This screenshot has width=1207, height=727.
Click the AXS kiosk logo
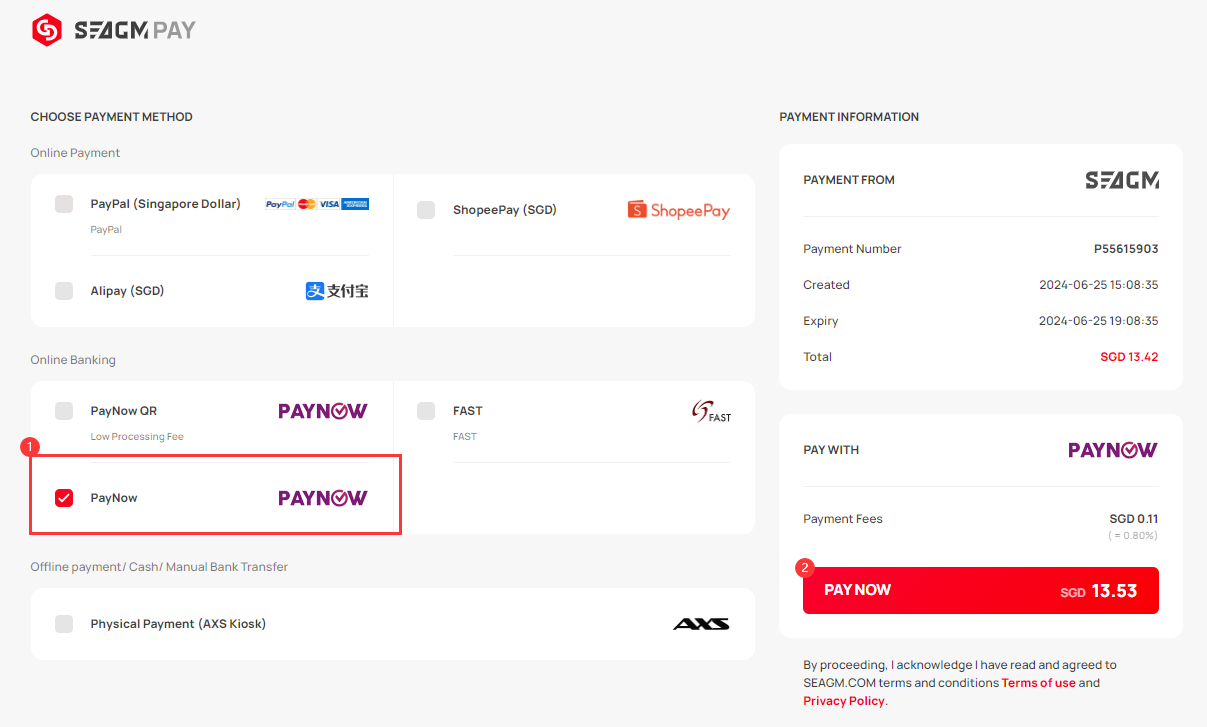click(x=701, y=624)
